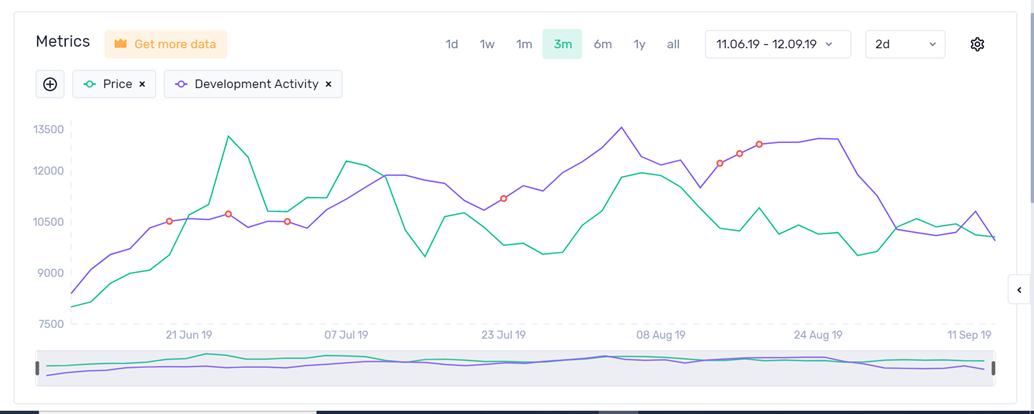
Task: Click the crown icon on Get more data
Action: (121, 44)
